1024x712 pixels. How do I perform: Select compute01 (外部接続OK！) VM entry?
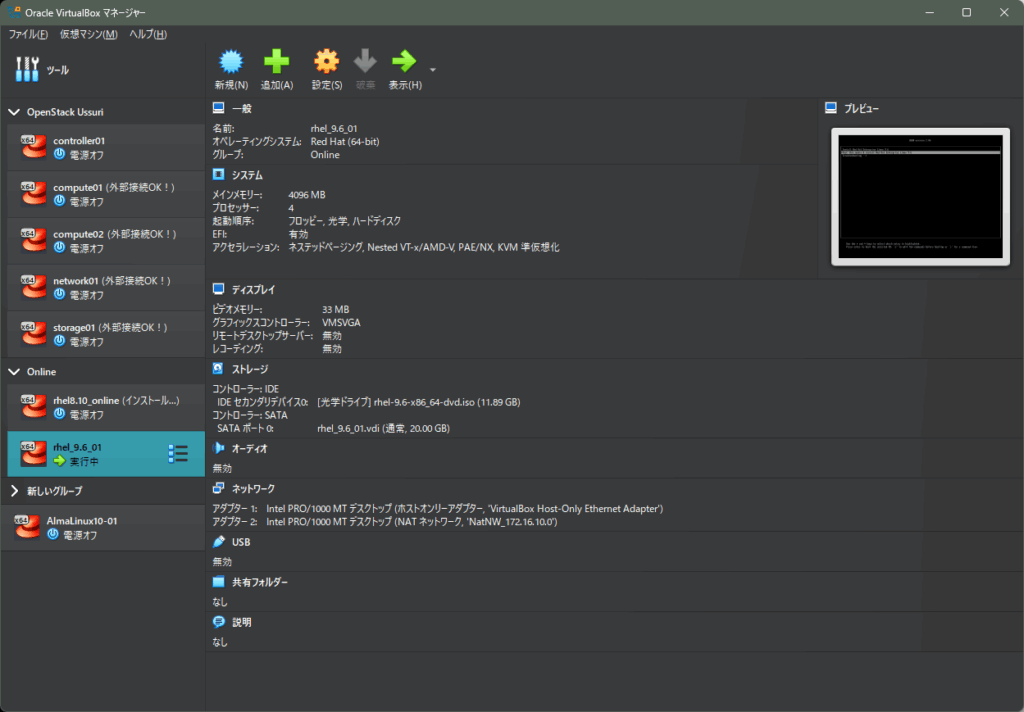tap(106, 194)
